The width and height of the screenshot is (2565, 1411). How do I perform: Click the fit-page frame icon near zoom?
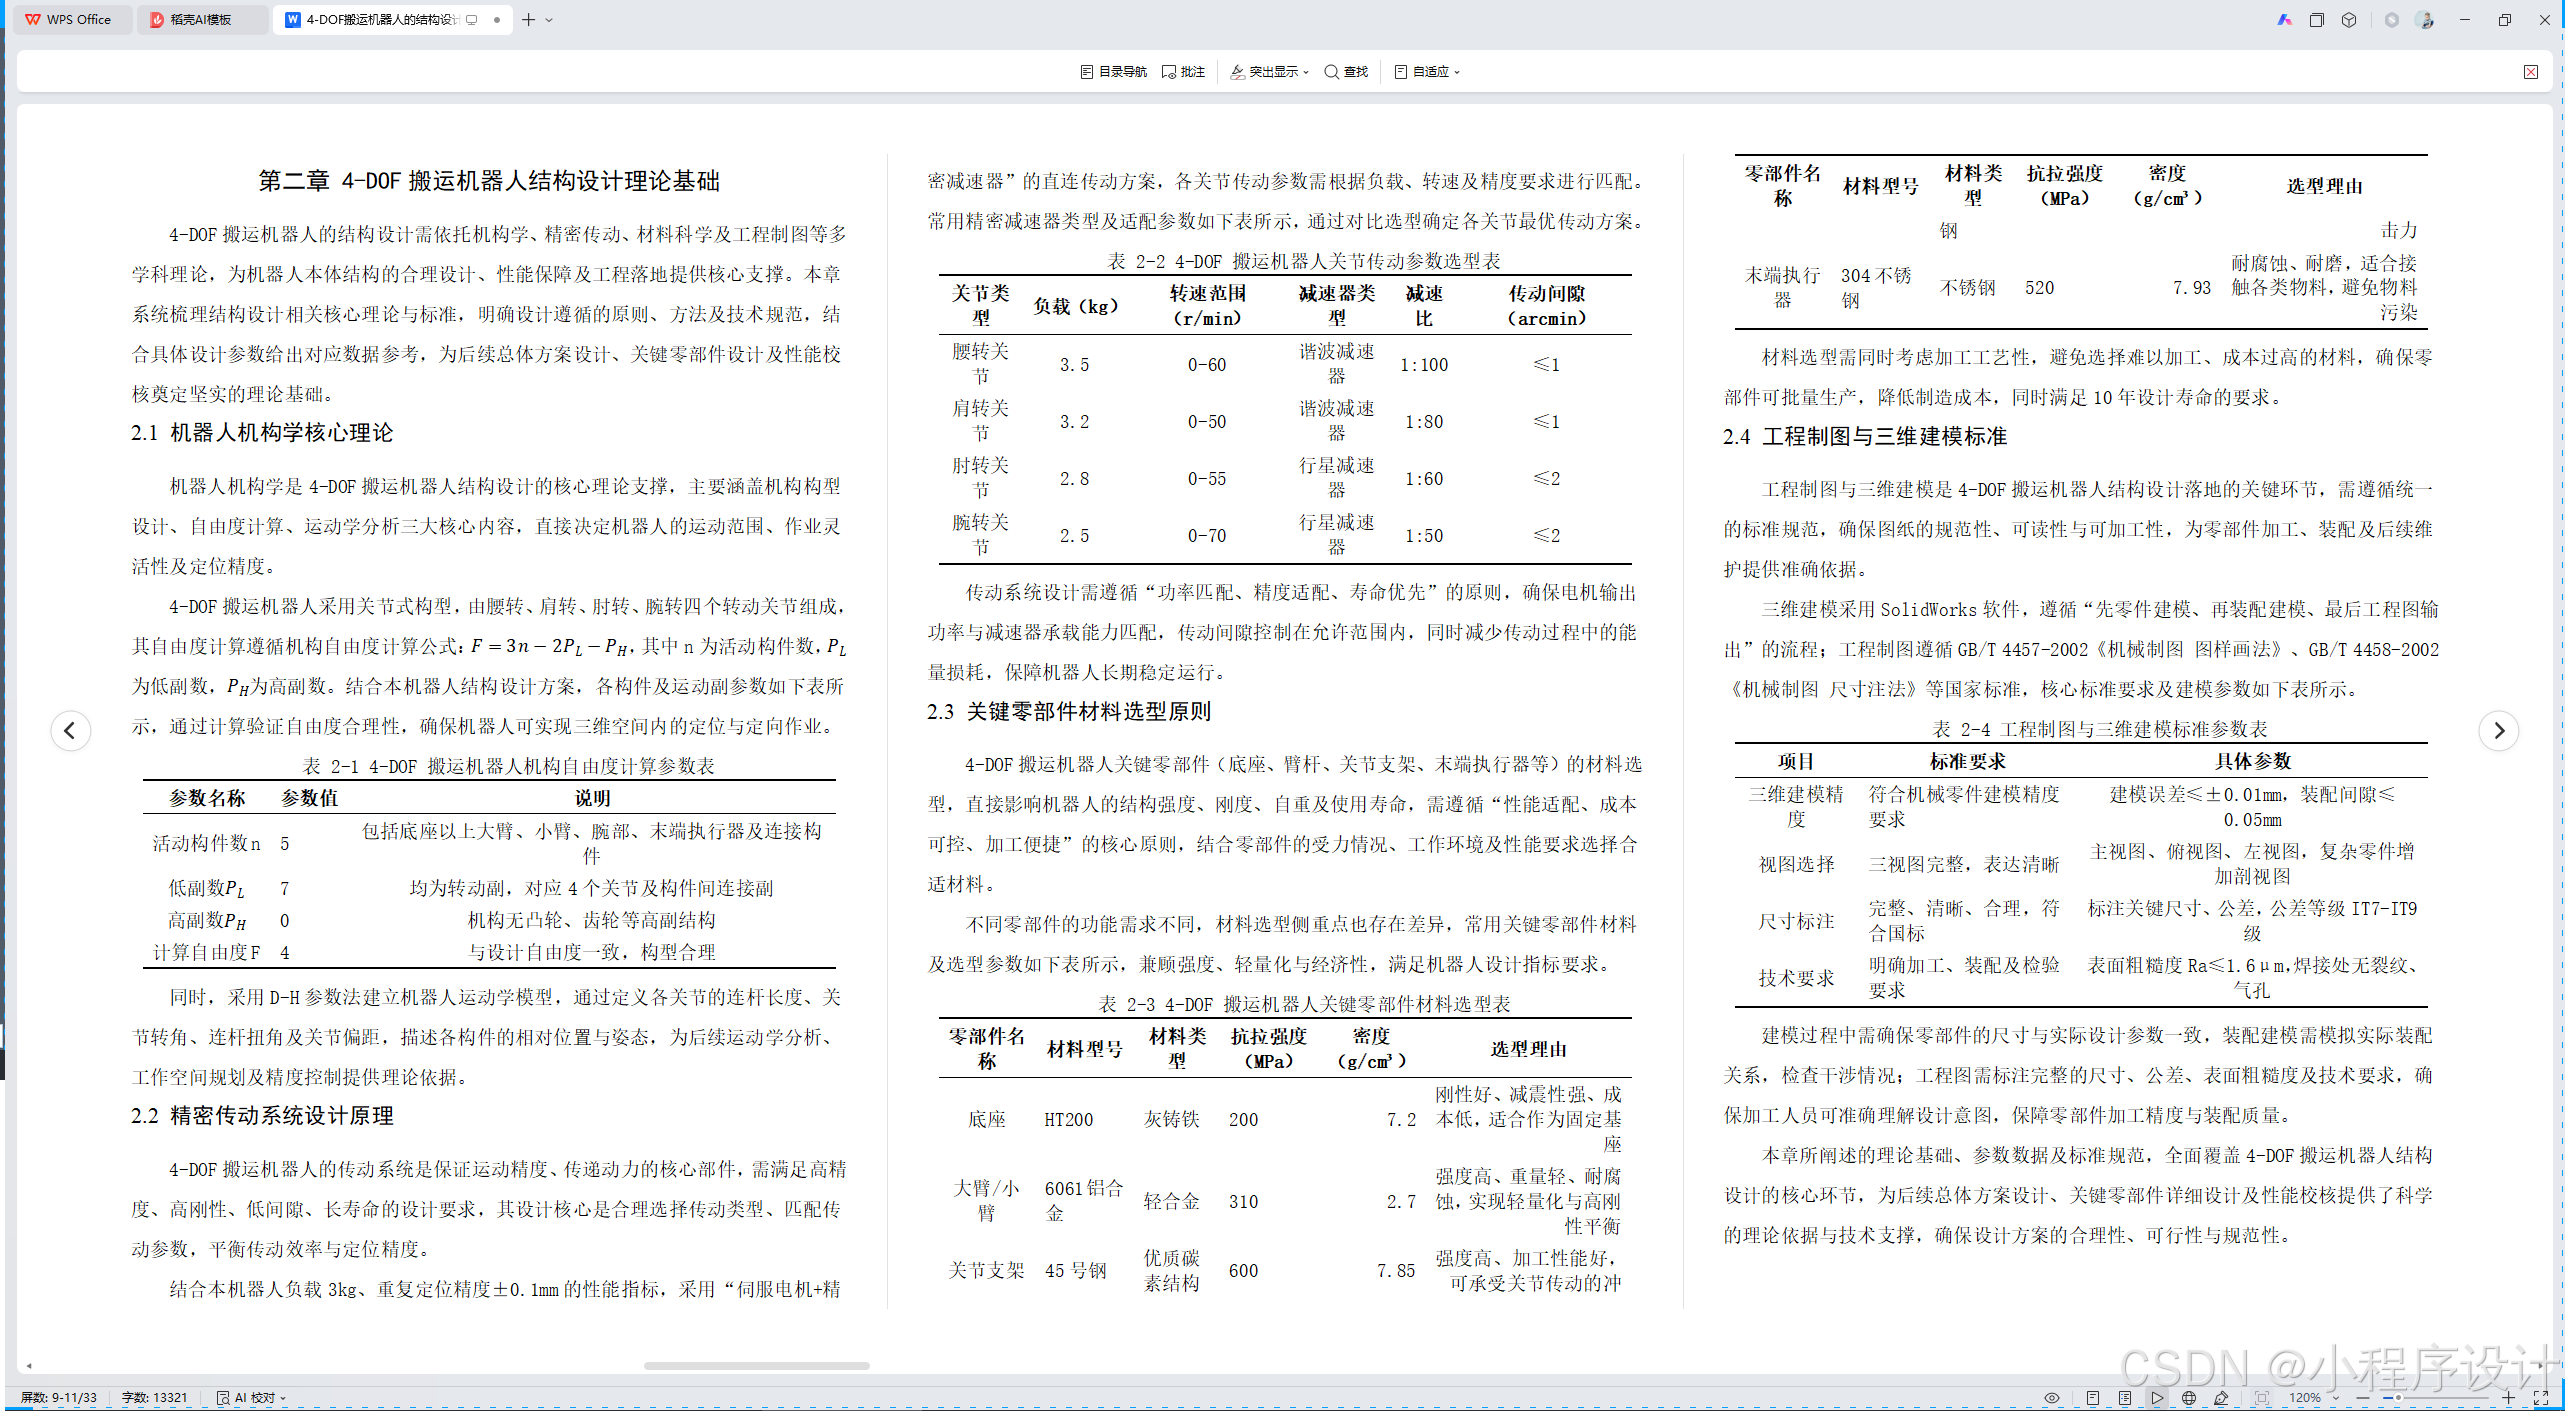pos(2262,1397)
